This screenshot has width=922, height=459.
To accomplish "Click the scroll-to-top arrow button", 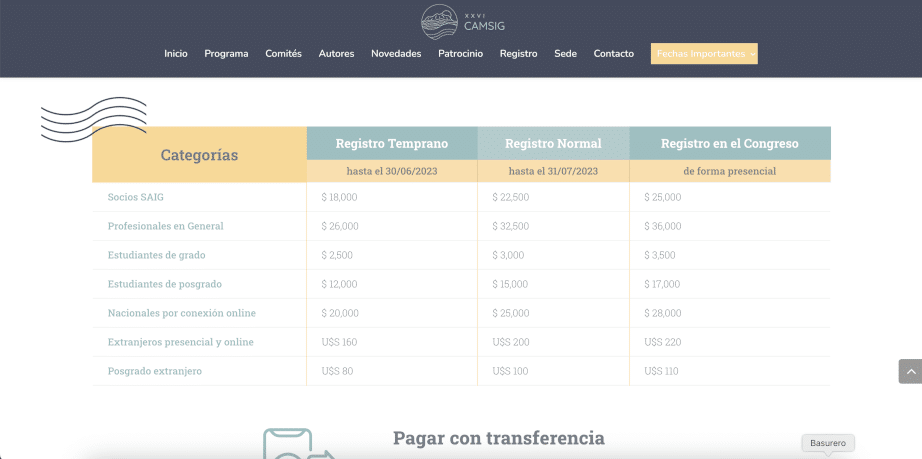I will pyautogui.click(x=909, y=371).
